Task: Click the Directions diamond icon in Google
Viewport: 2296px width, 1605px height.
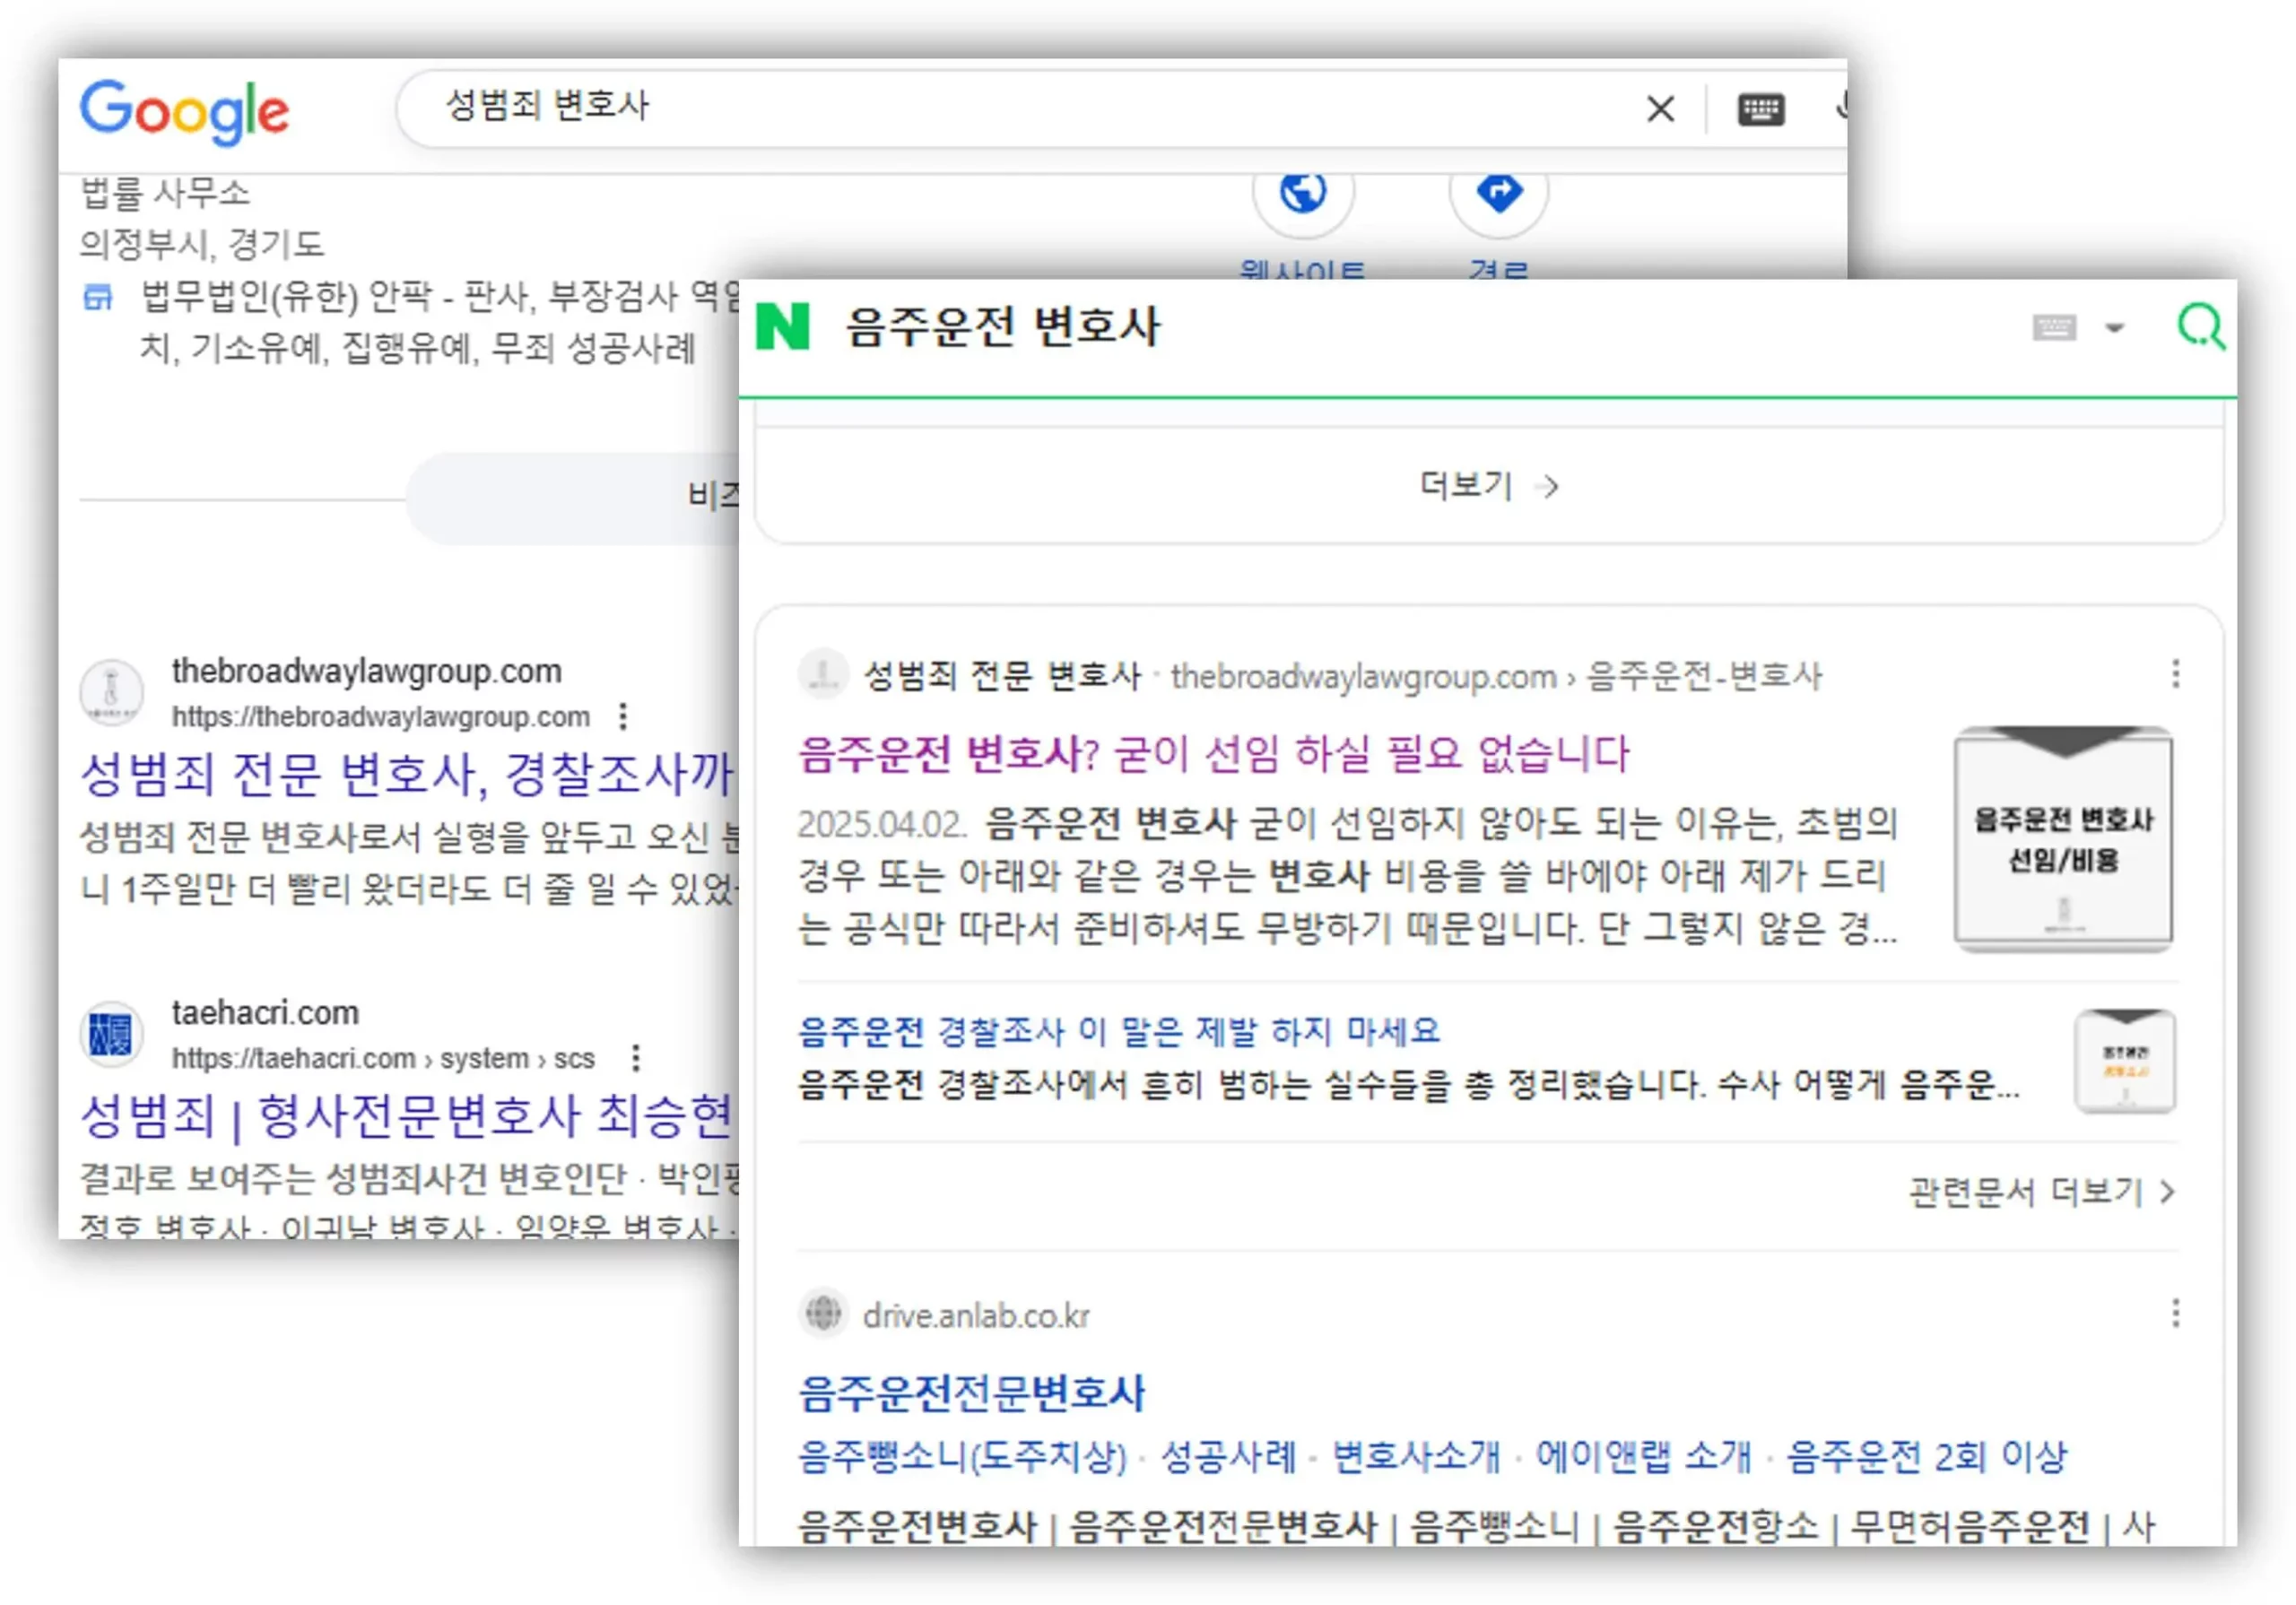Action: tap(1499, 190)
